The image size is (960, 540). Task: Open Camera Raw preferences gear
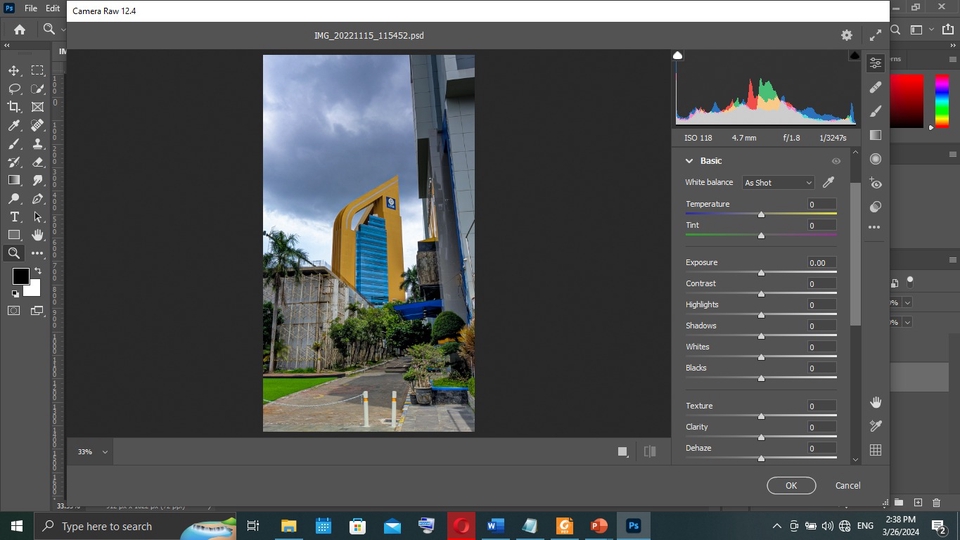[x=846, y=36]
